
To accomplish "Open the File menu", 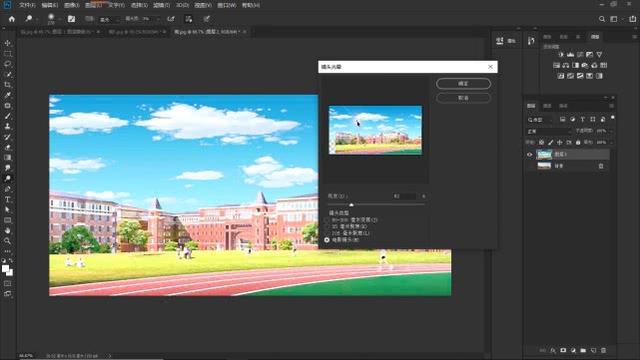I will pos(27,5).
